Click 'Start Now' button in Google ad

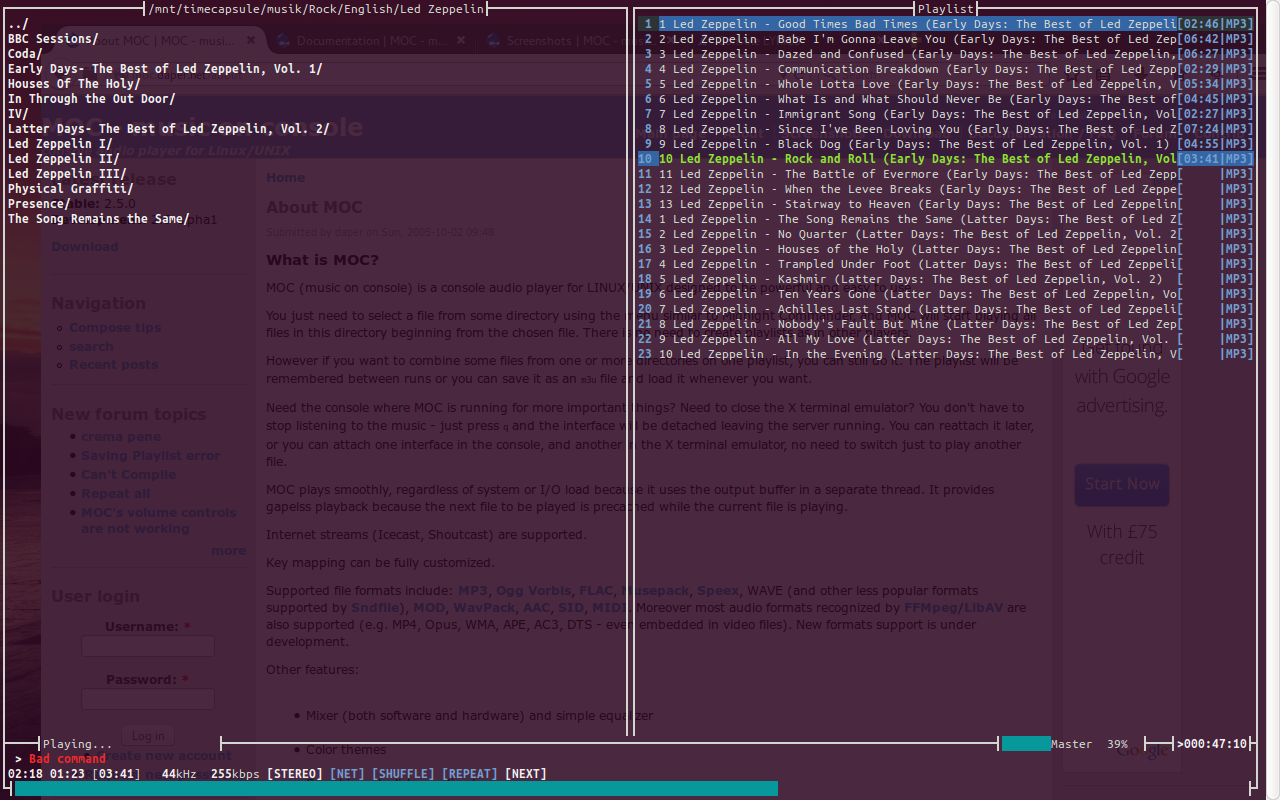click(x=1122, y=484)
